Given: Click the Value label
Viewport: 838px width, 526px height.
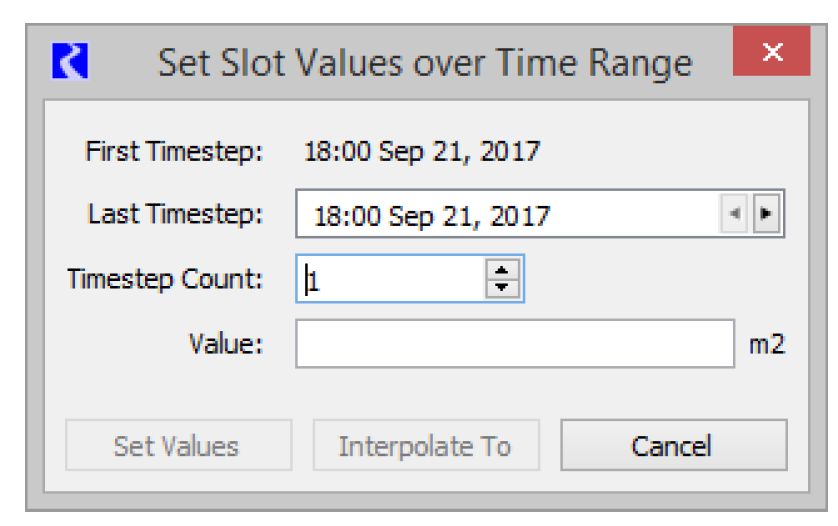Looking at the screenshot, I should [x=226, y=344].
